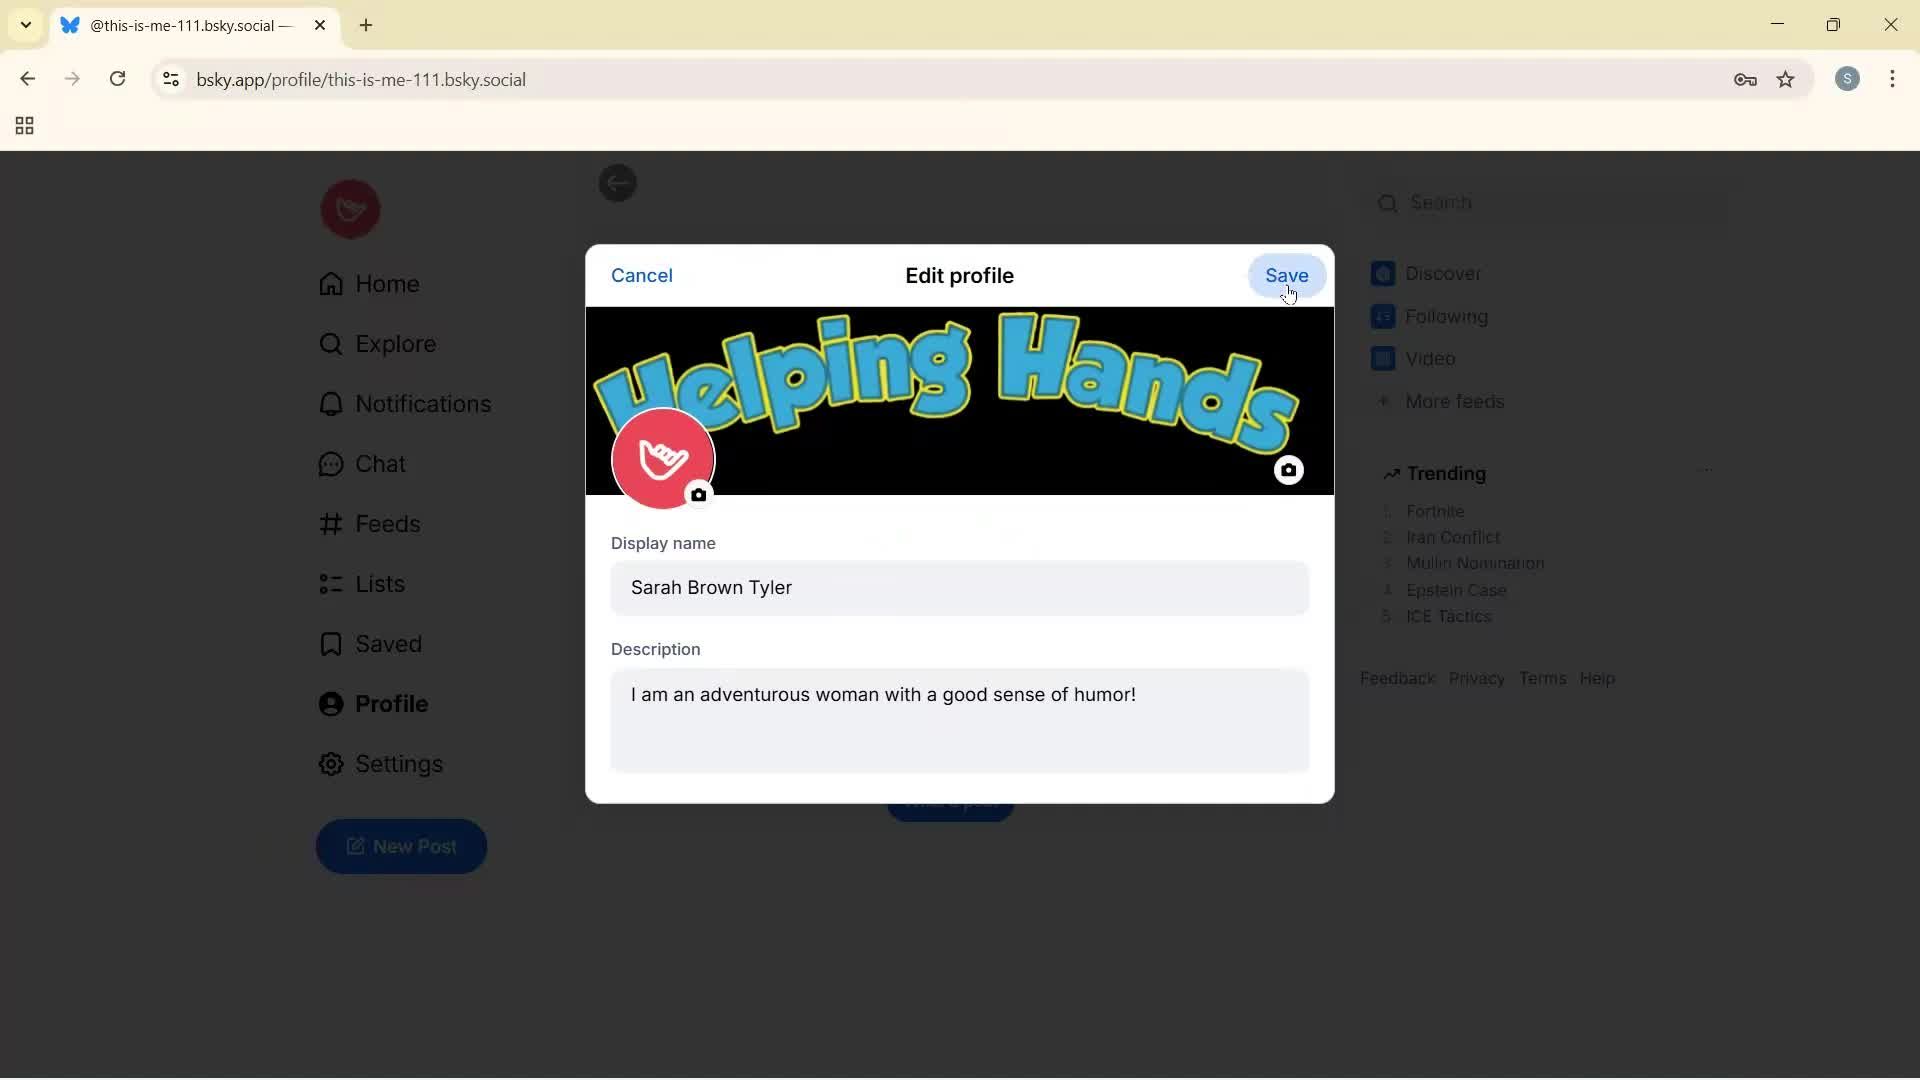
Task: Open the Privacy link
Action: tap(1476, 678)
